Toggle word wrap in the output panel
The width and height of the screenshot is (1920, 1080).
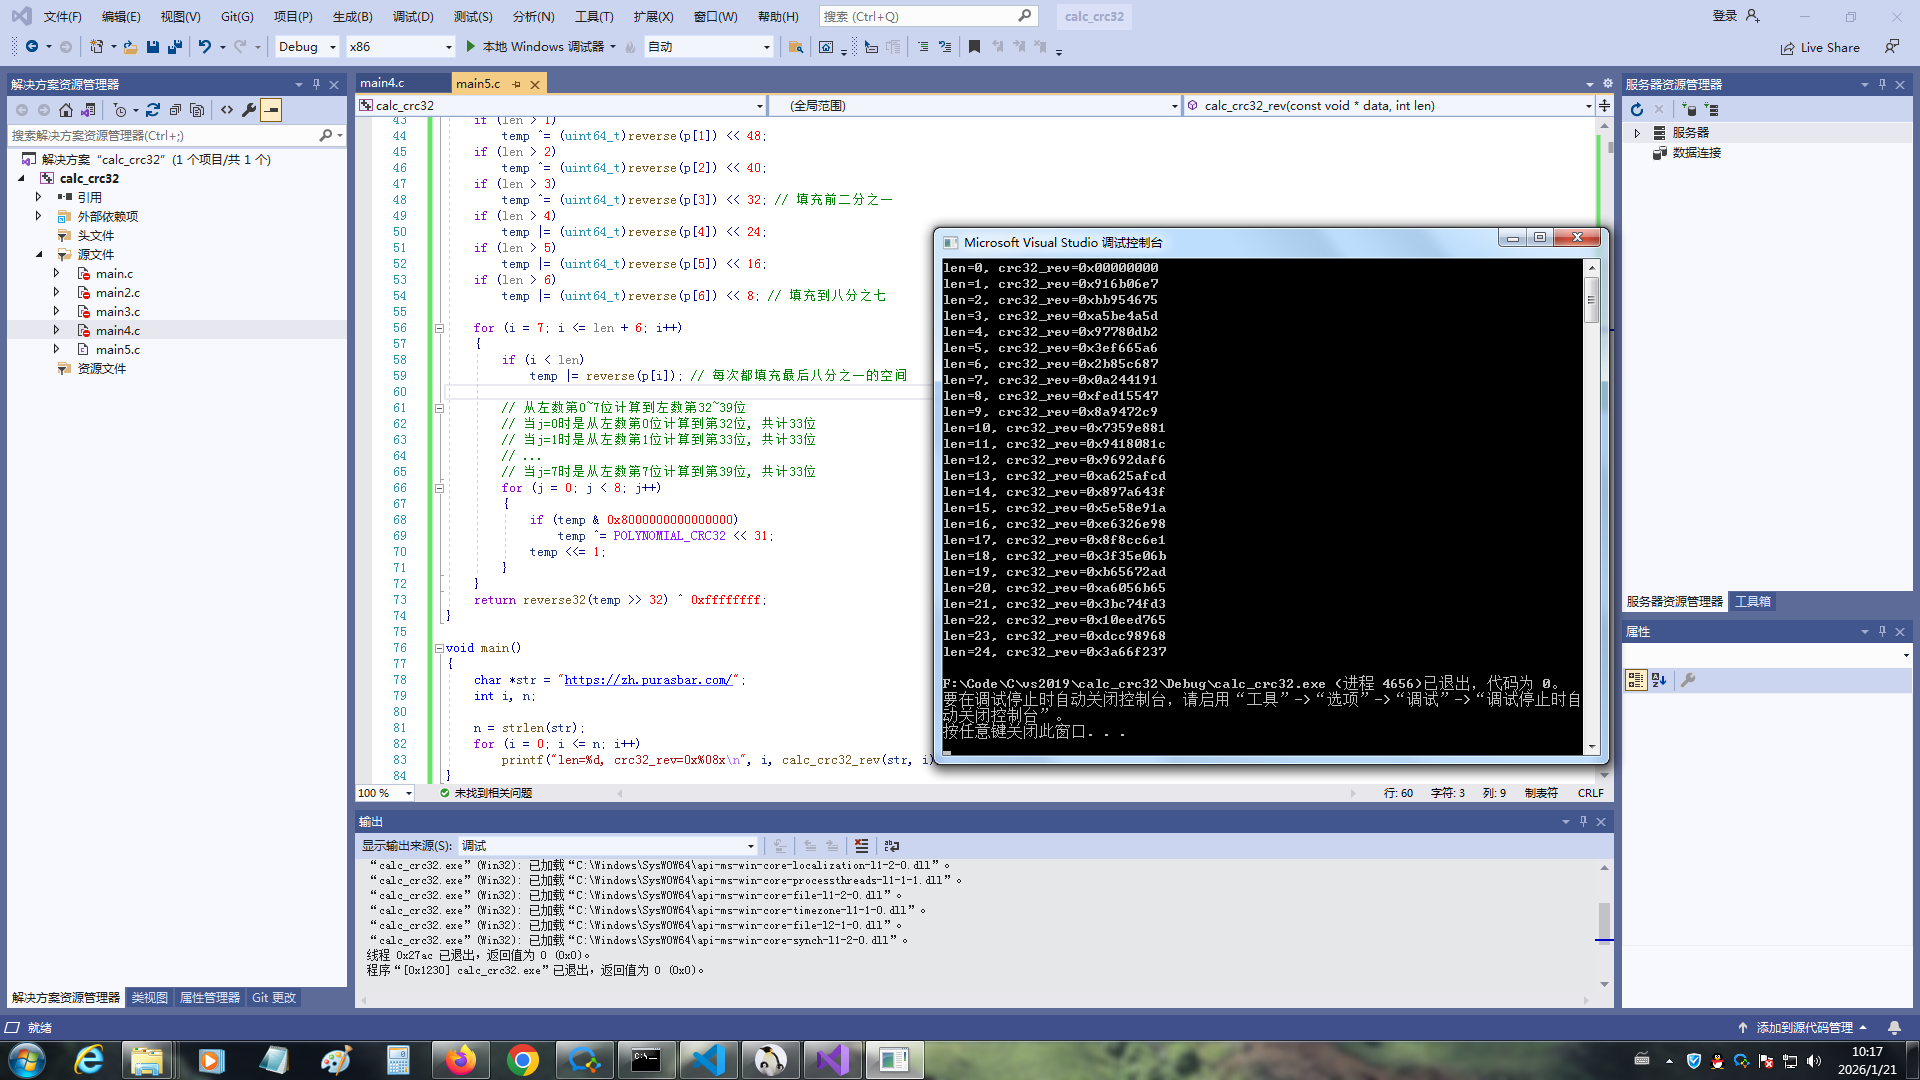coord(892,846)
